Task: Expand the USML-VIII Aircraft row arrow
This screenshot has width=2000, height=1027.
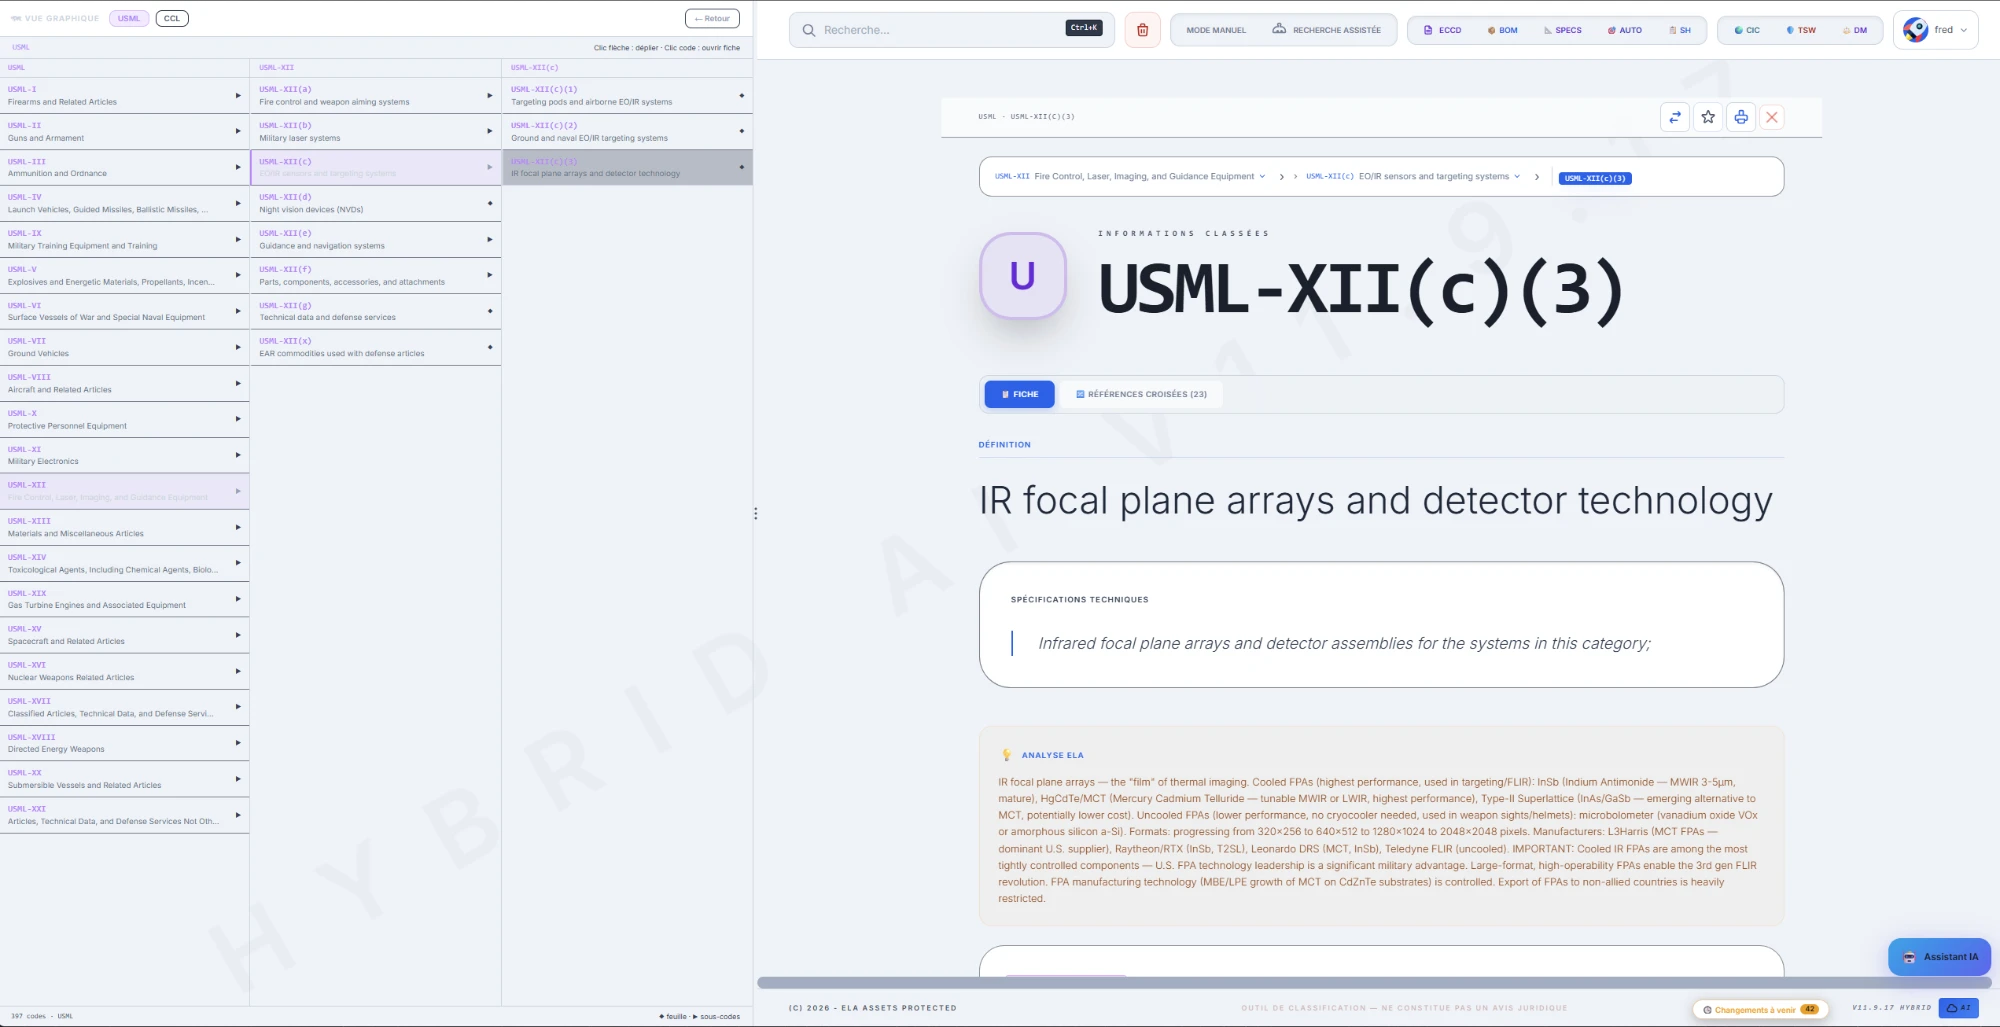Action: [x=238, y=383]
